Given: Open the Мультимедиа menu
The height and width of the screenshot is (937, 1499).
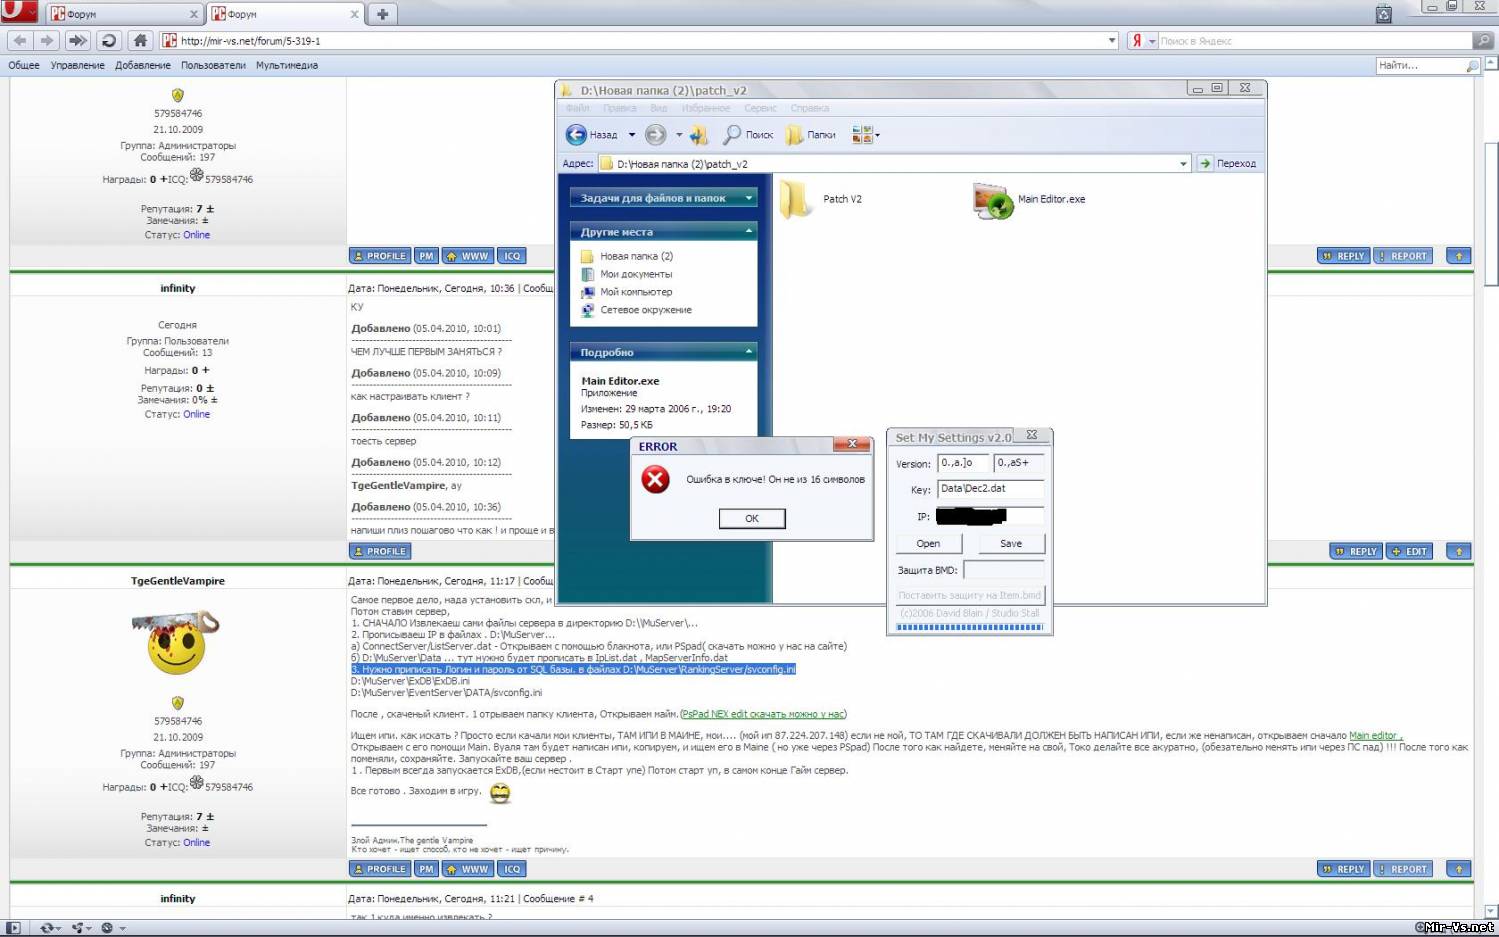Looking at the screenshot, I should pyautogui.click(x=287, y=66).
